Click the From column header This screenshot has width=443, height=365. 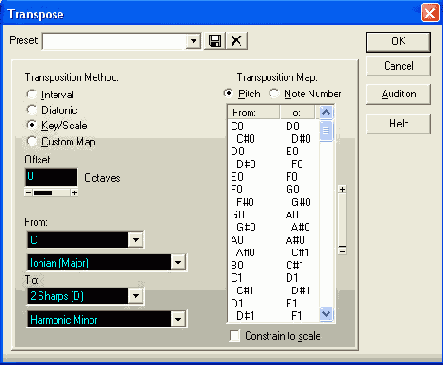pyautogui.click(x=254, y=112)
